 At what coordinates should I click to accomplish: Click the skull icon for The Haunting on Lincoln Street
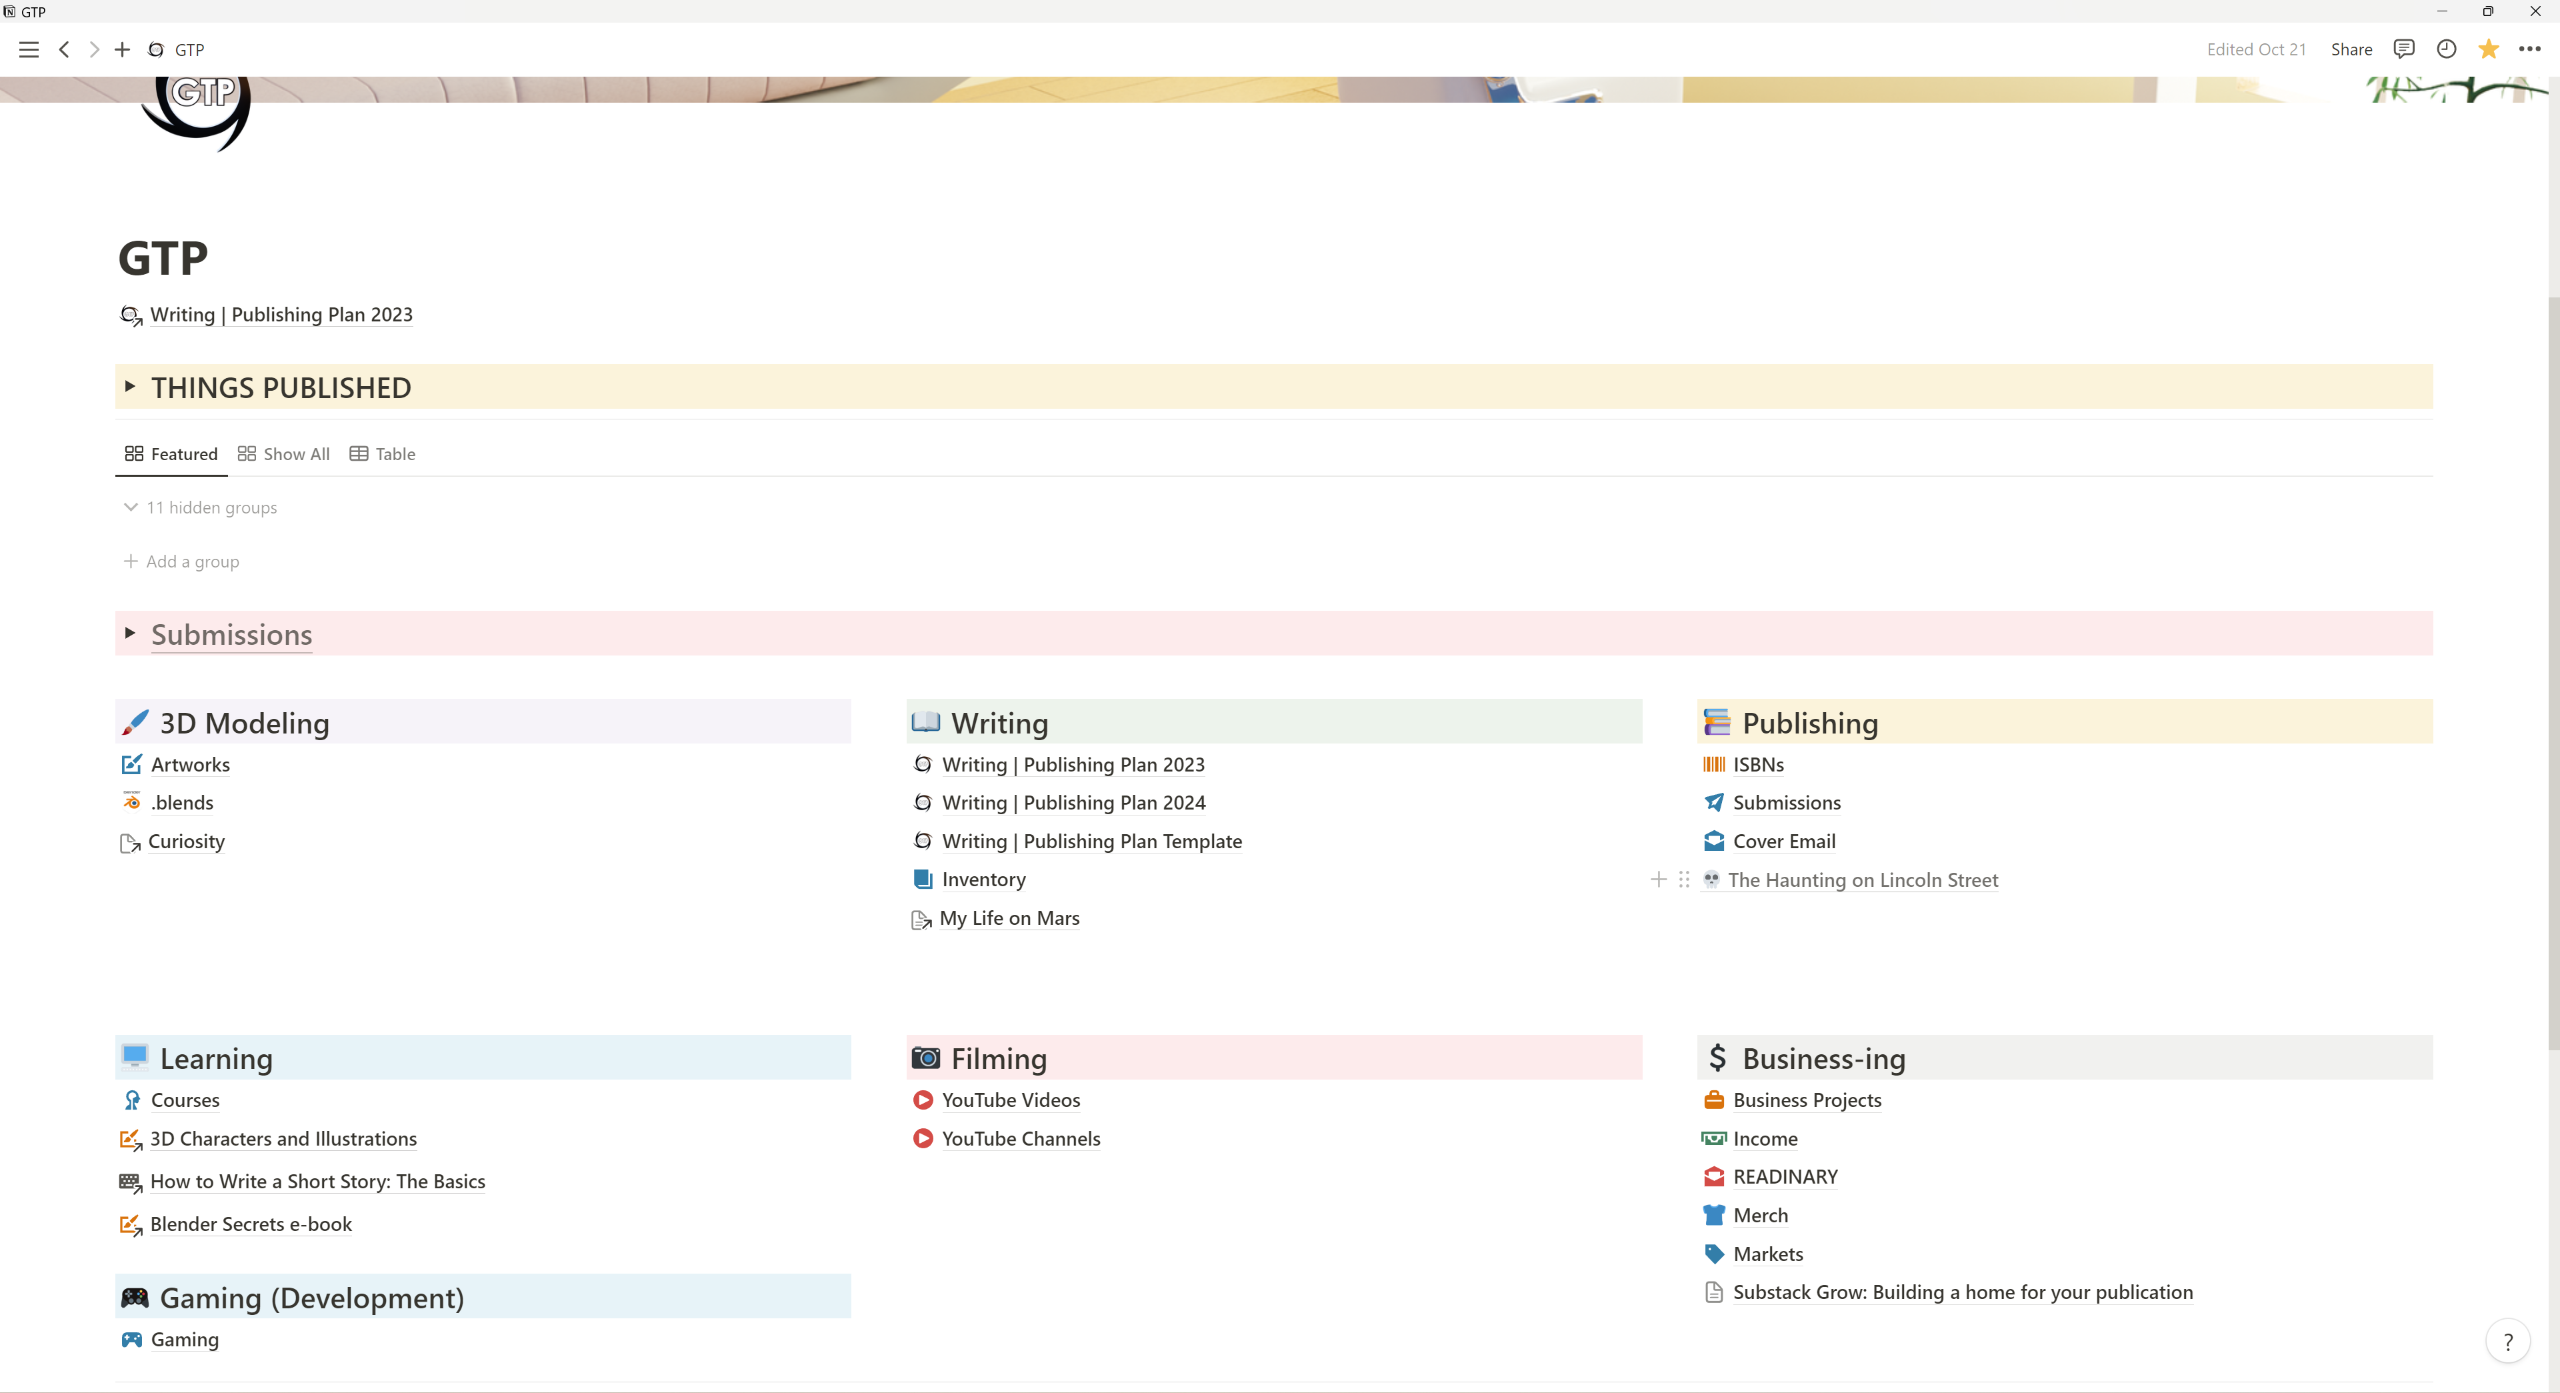pos(1711,879)
